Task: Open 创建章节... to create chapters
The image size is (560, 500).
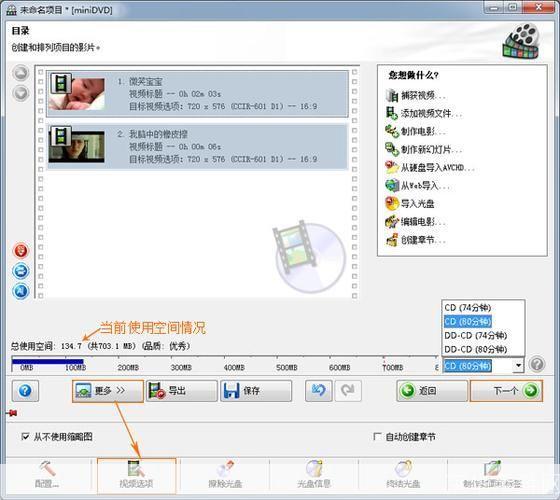Action: click(x=415, y=240)
